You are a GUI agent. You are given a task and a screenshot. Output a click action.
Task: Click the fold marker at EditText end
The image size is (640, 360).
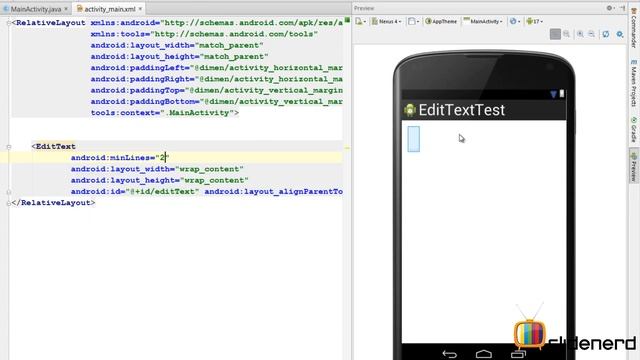click(x=9, y=192)
